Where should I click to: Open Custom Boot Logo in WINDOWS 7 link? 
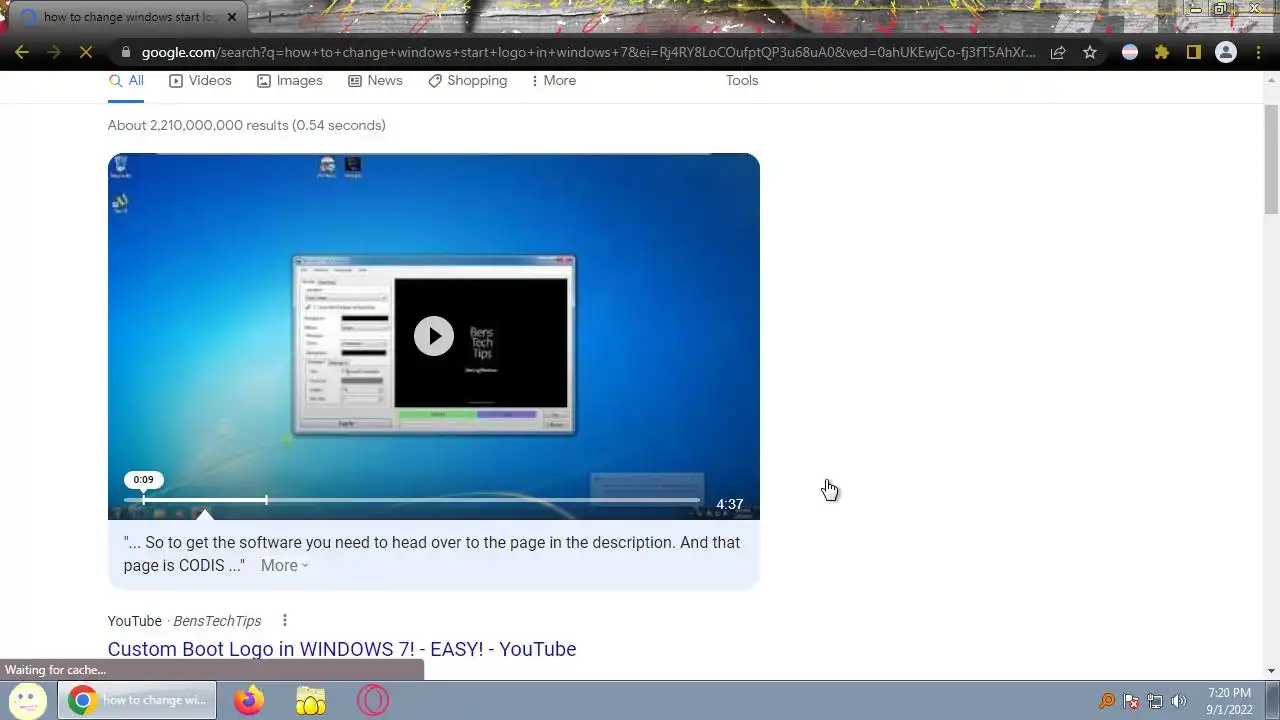[x=342, y=649]
